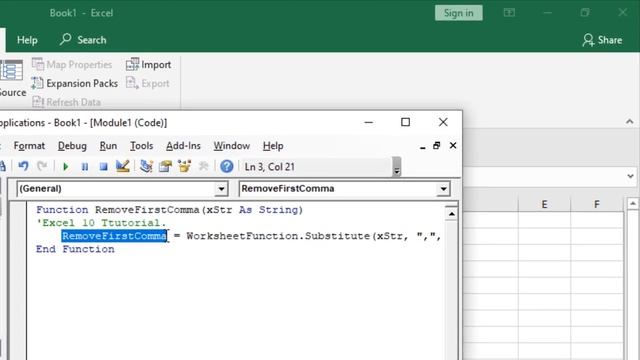Close the Module1 code child window

(x=453, y=145)
